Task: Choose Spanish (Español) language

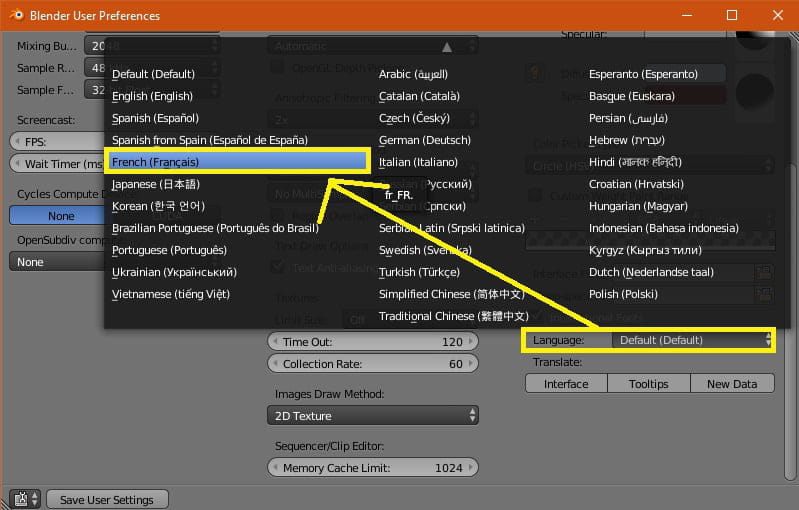Action: 155,118
